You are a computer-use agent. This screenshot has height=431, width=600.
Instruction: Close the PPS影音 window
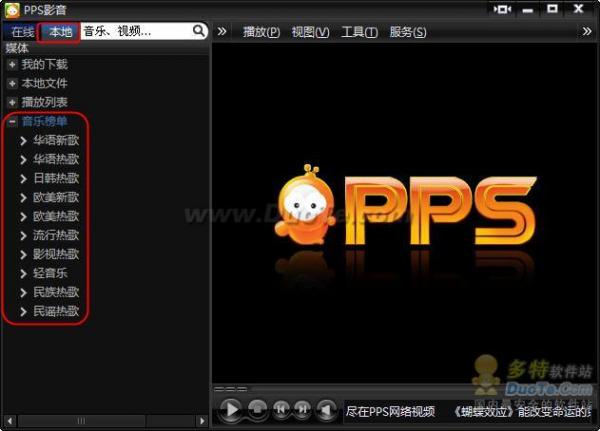coord(578,9)
